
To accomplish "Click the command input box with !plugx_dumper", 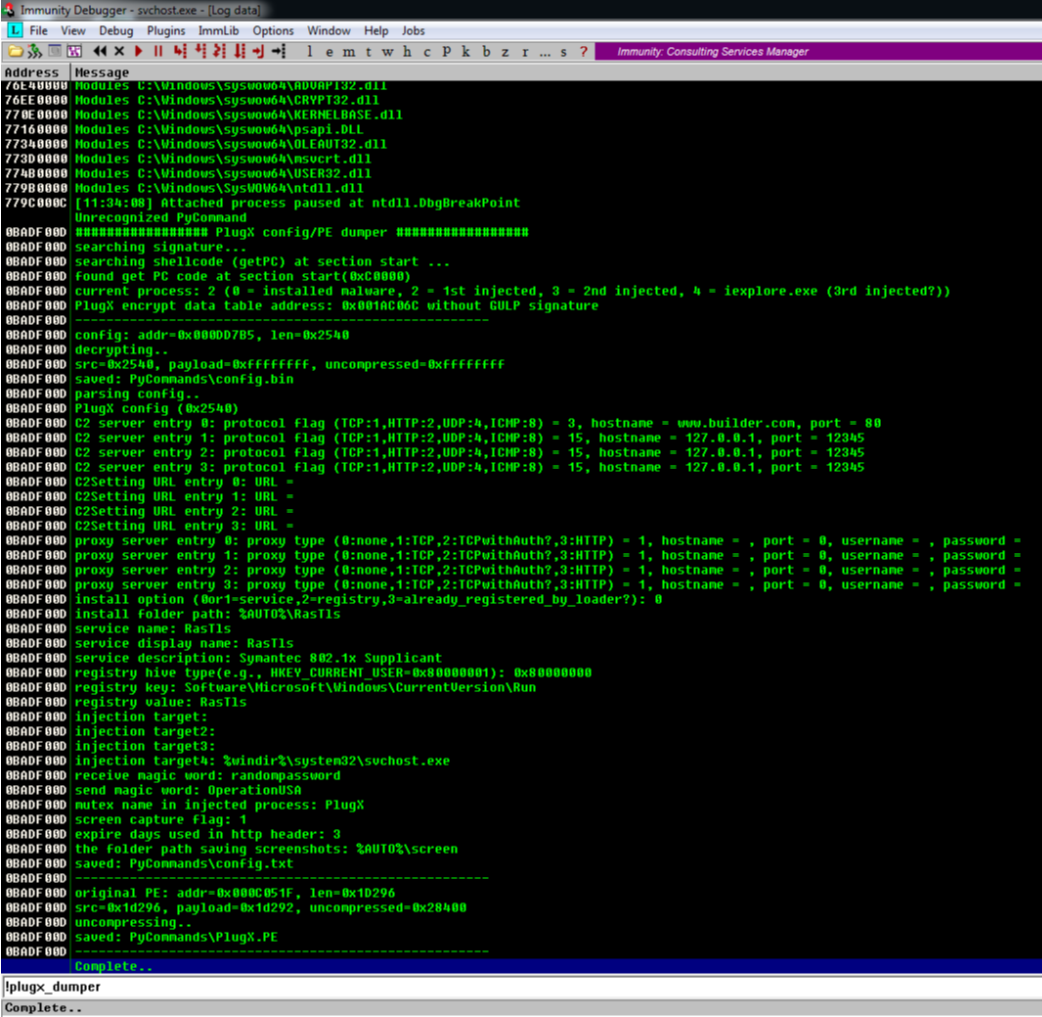I will point(520,986).
